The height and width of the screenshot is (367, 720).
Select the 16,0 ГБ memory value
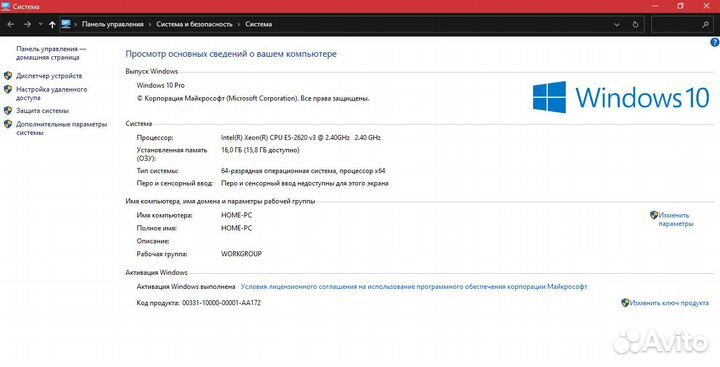[260, 150]
